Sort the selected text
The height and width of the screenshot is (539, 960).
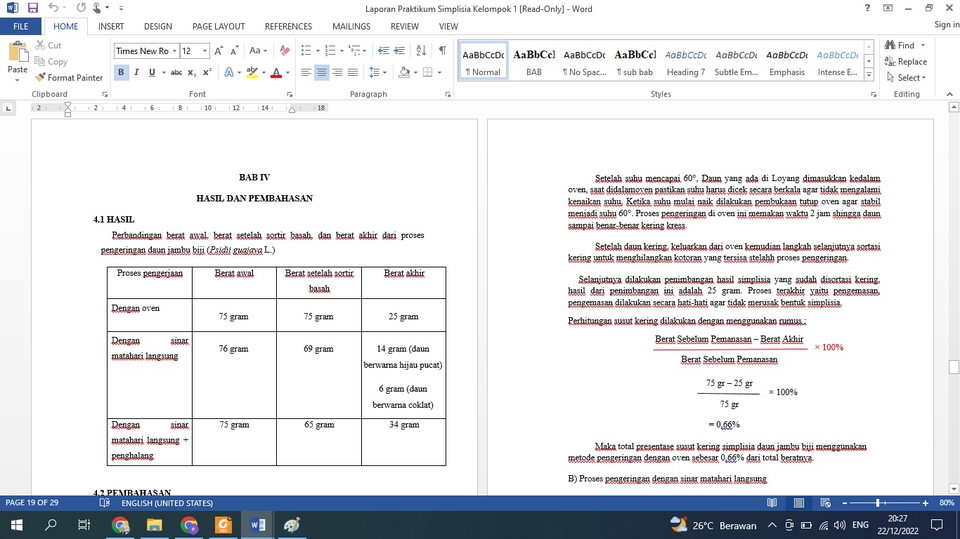pyautogui.click(x=421, y=51)
